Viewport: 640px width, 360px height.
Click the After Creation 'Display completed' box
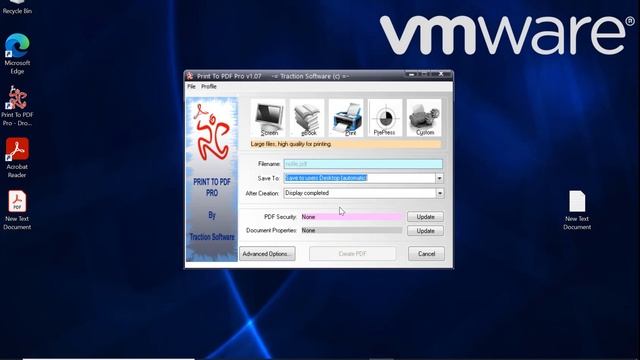(360, 193)
